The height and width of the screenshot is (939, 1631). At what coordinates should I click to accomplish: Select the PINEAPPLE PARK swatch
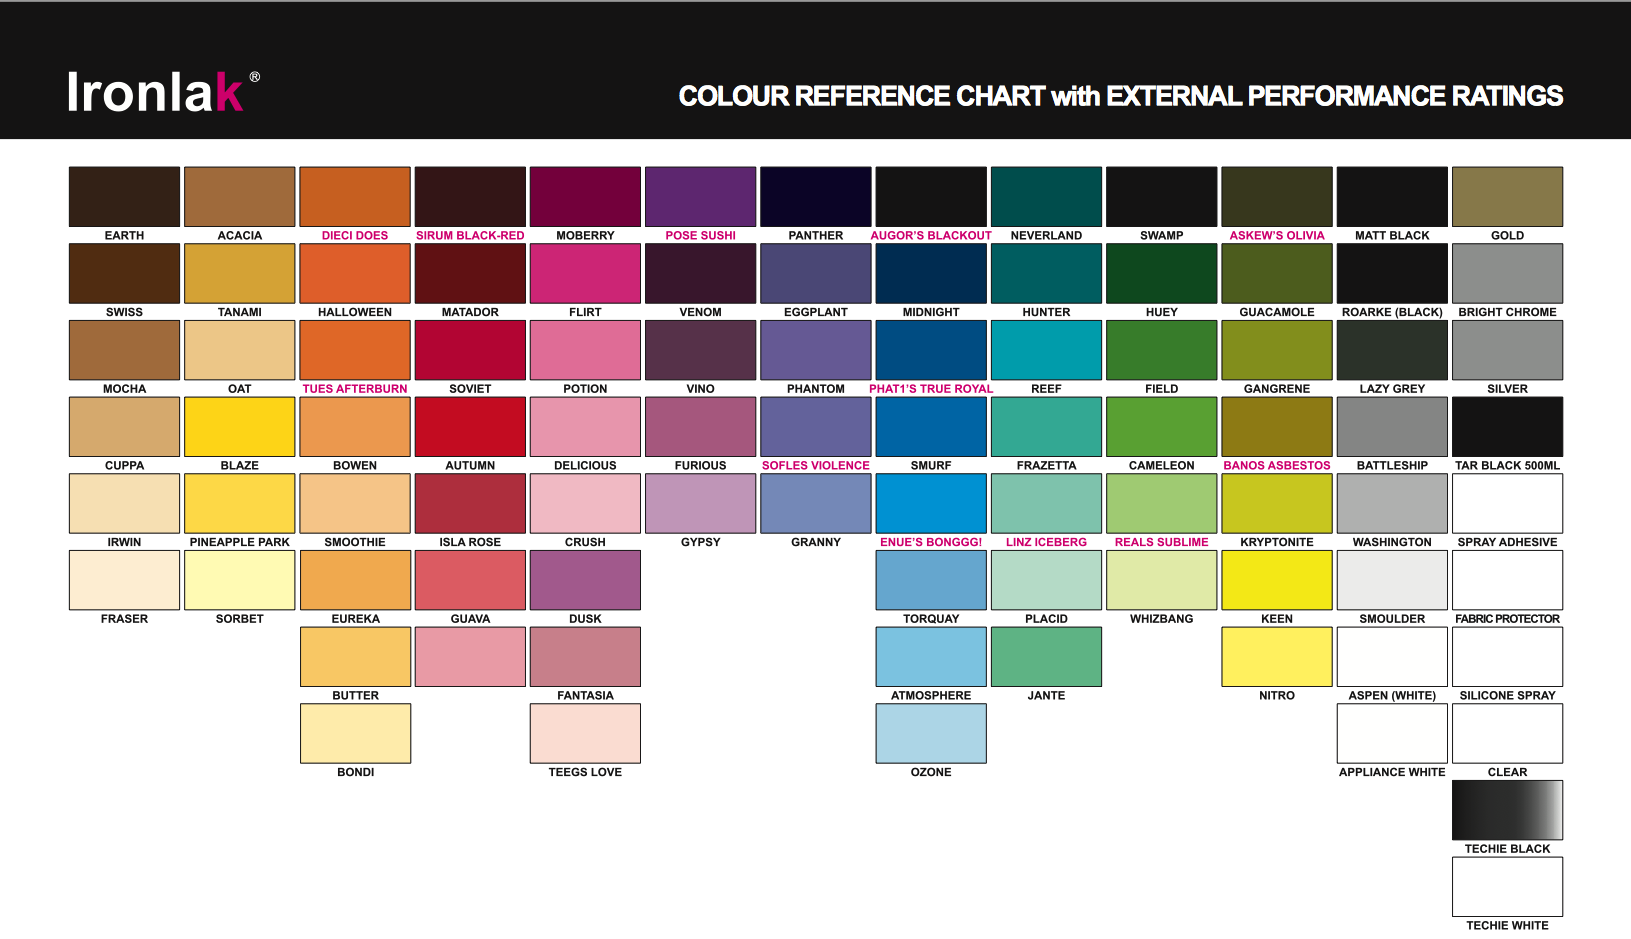(240, 504)
